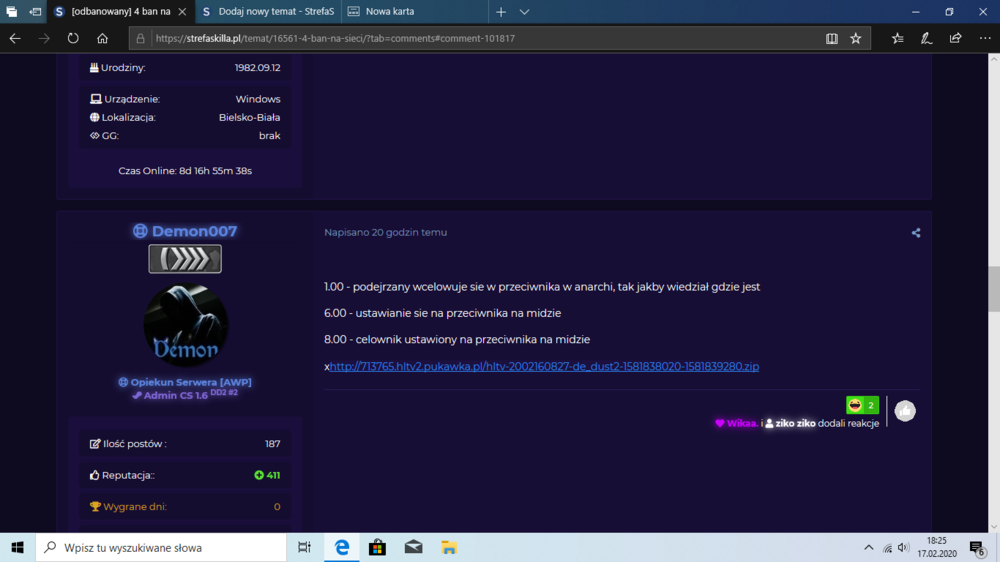The height and width of the screenshot is (562, 1000).
Task: Click the laughing reaction count badge
Action: (x=862, y=405)
